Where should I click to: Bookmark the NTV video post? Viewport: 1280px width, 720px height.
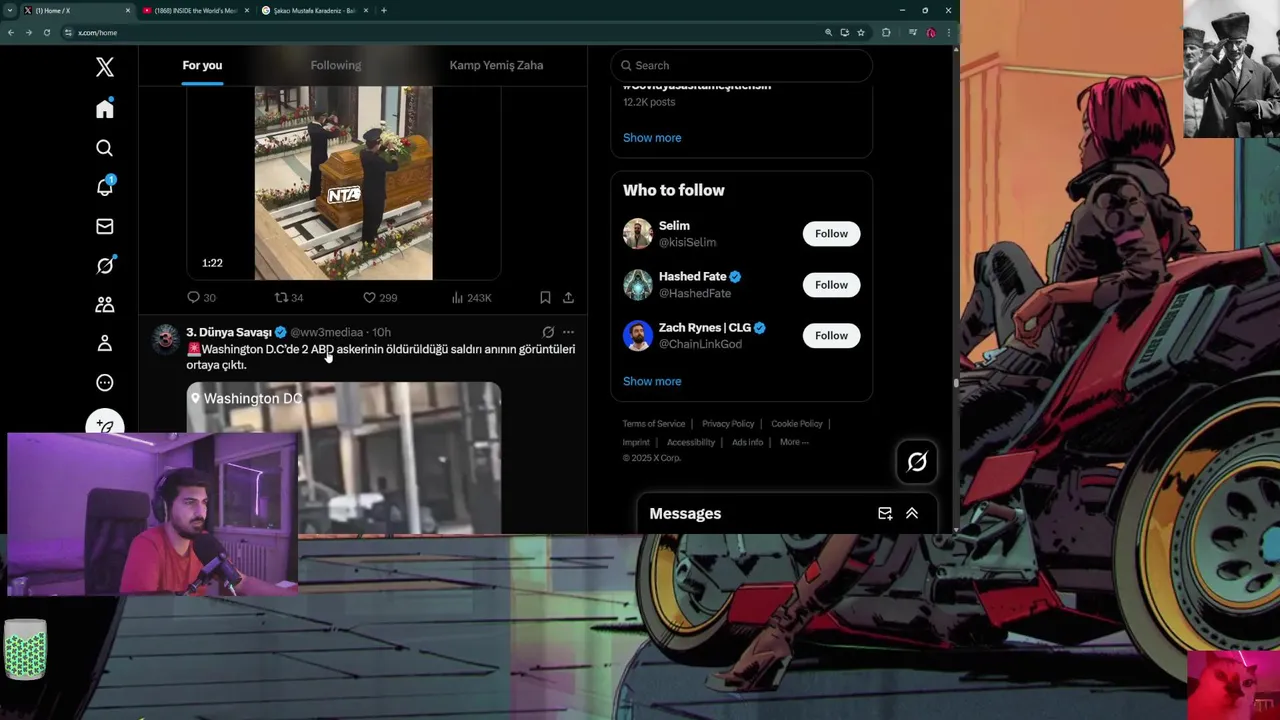click(x=545, y=297)
